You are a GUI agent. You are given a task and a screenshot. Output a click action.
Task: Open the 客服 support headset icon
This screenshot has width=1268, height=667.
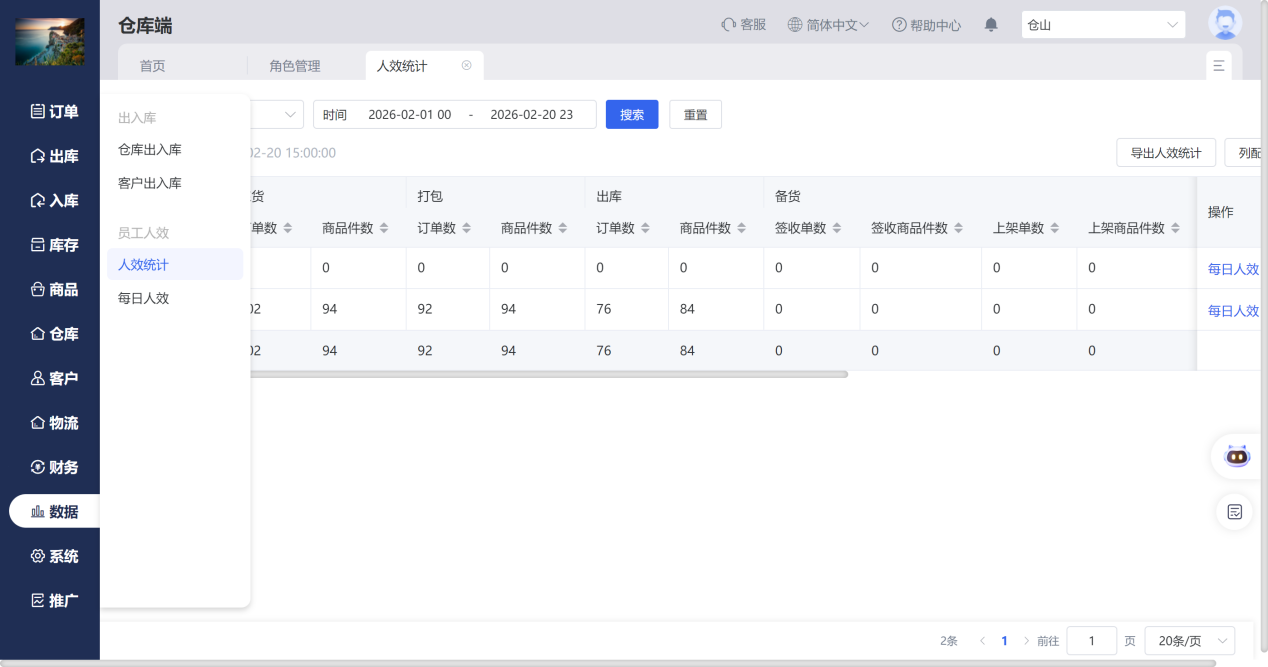(743, 24)
